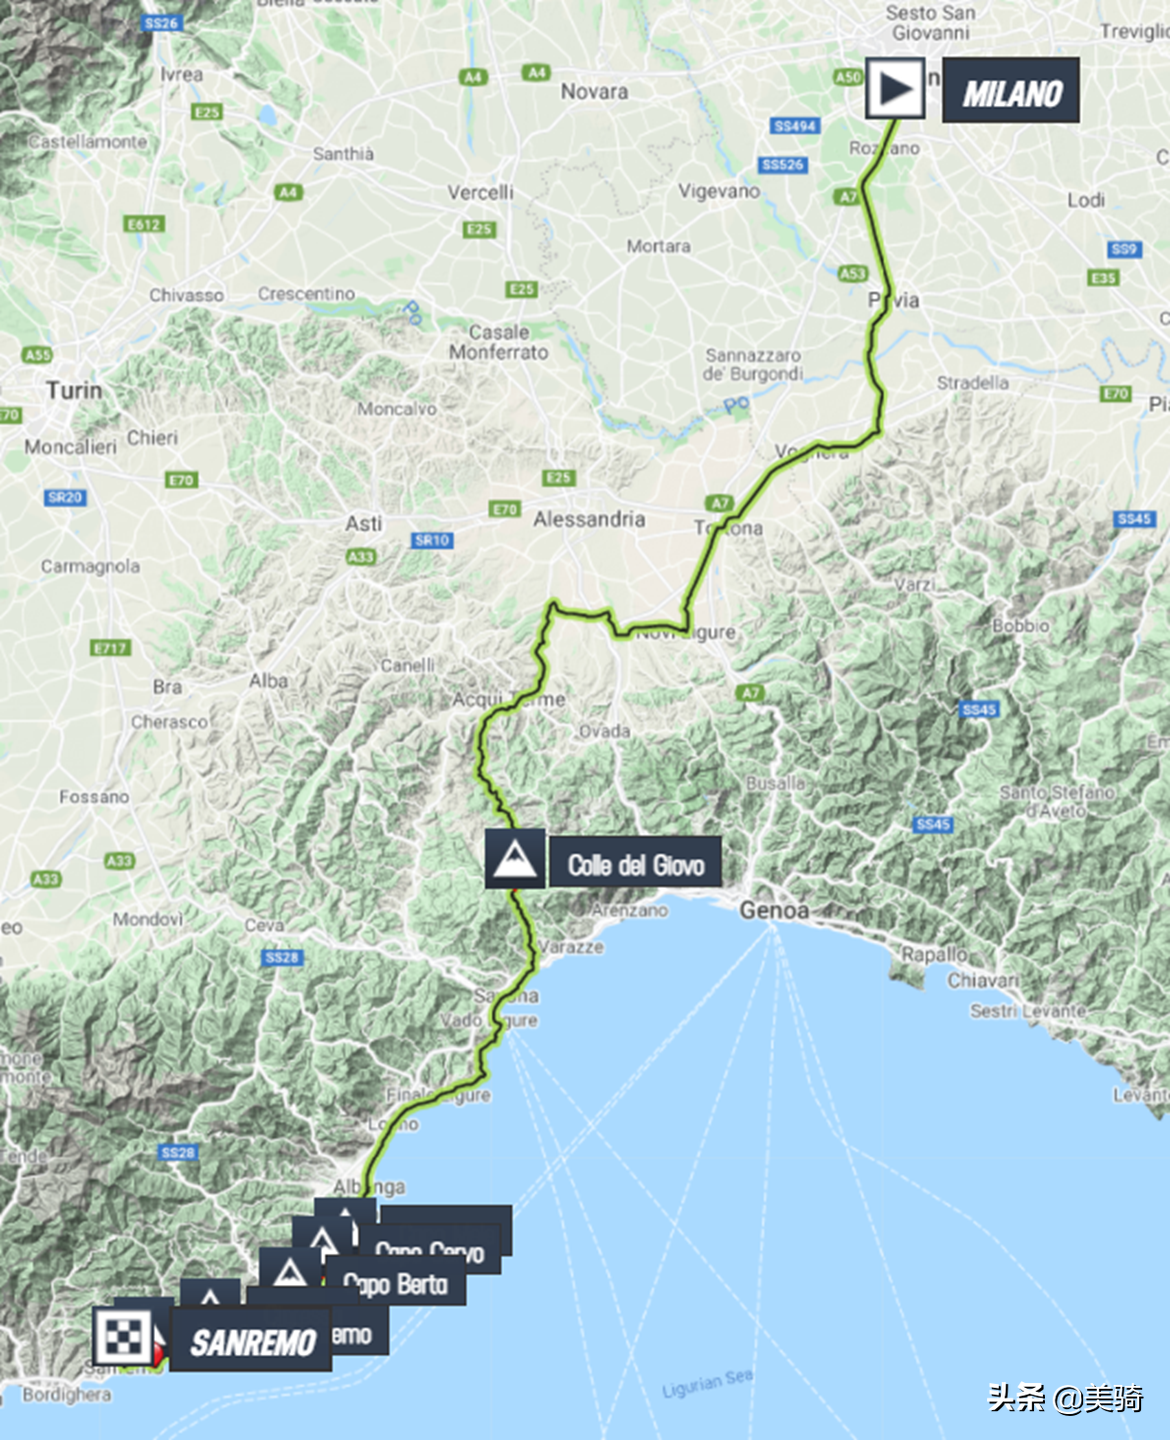The image size is (1170, 1440).
Task: Click the Alessandria city label
Action: [x=589, y=519]
